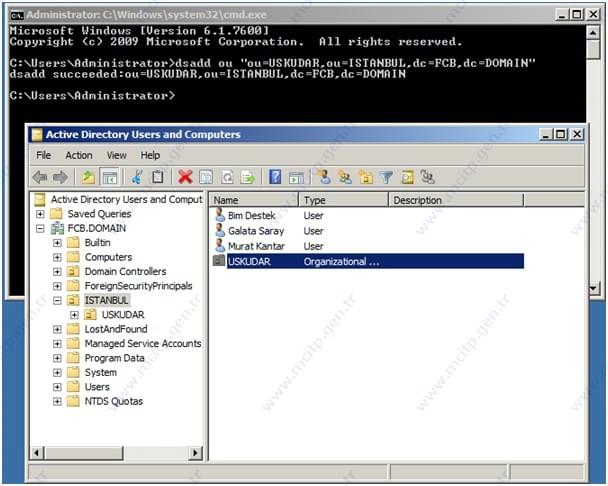Screen dimensions: 608x486
Task: Expand the Saved Queries node
Action: 40,214
